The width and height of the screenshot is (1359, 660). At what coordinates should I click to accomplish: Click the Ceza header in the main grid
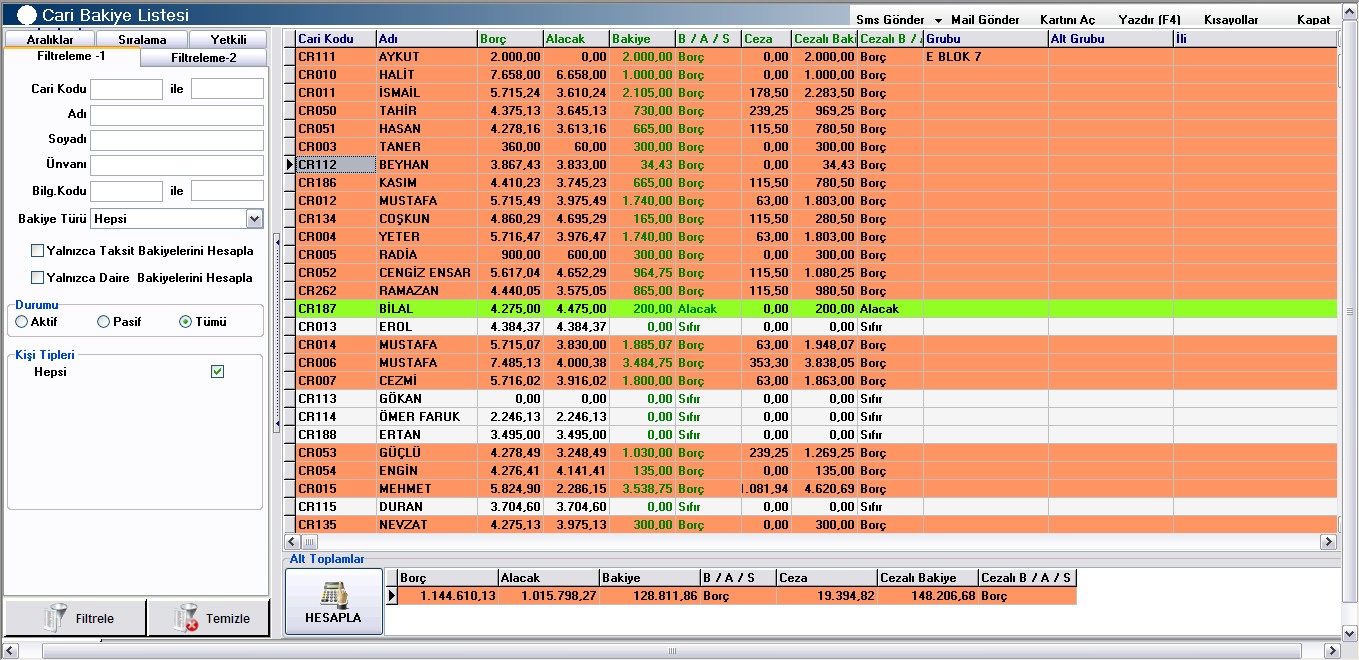[766, 39]
